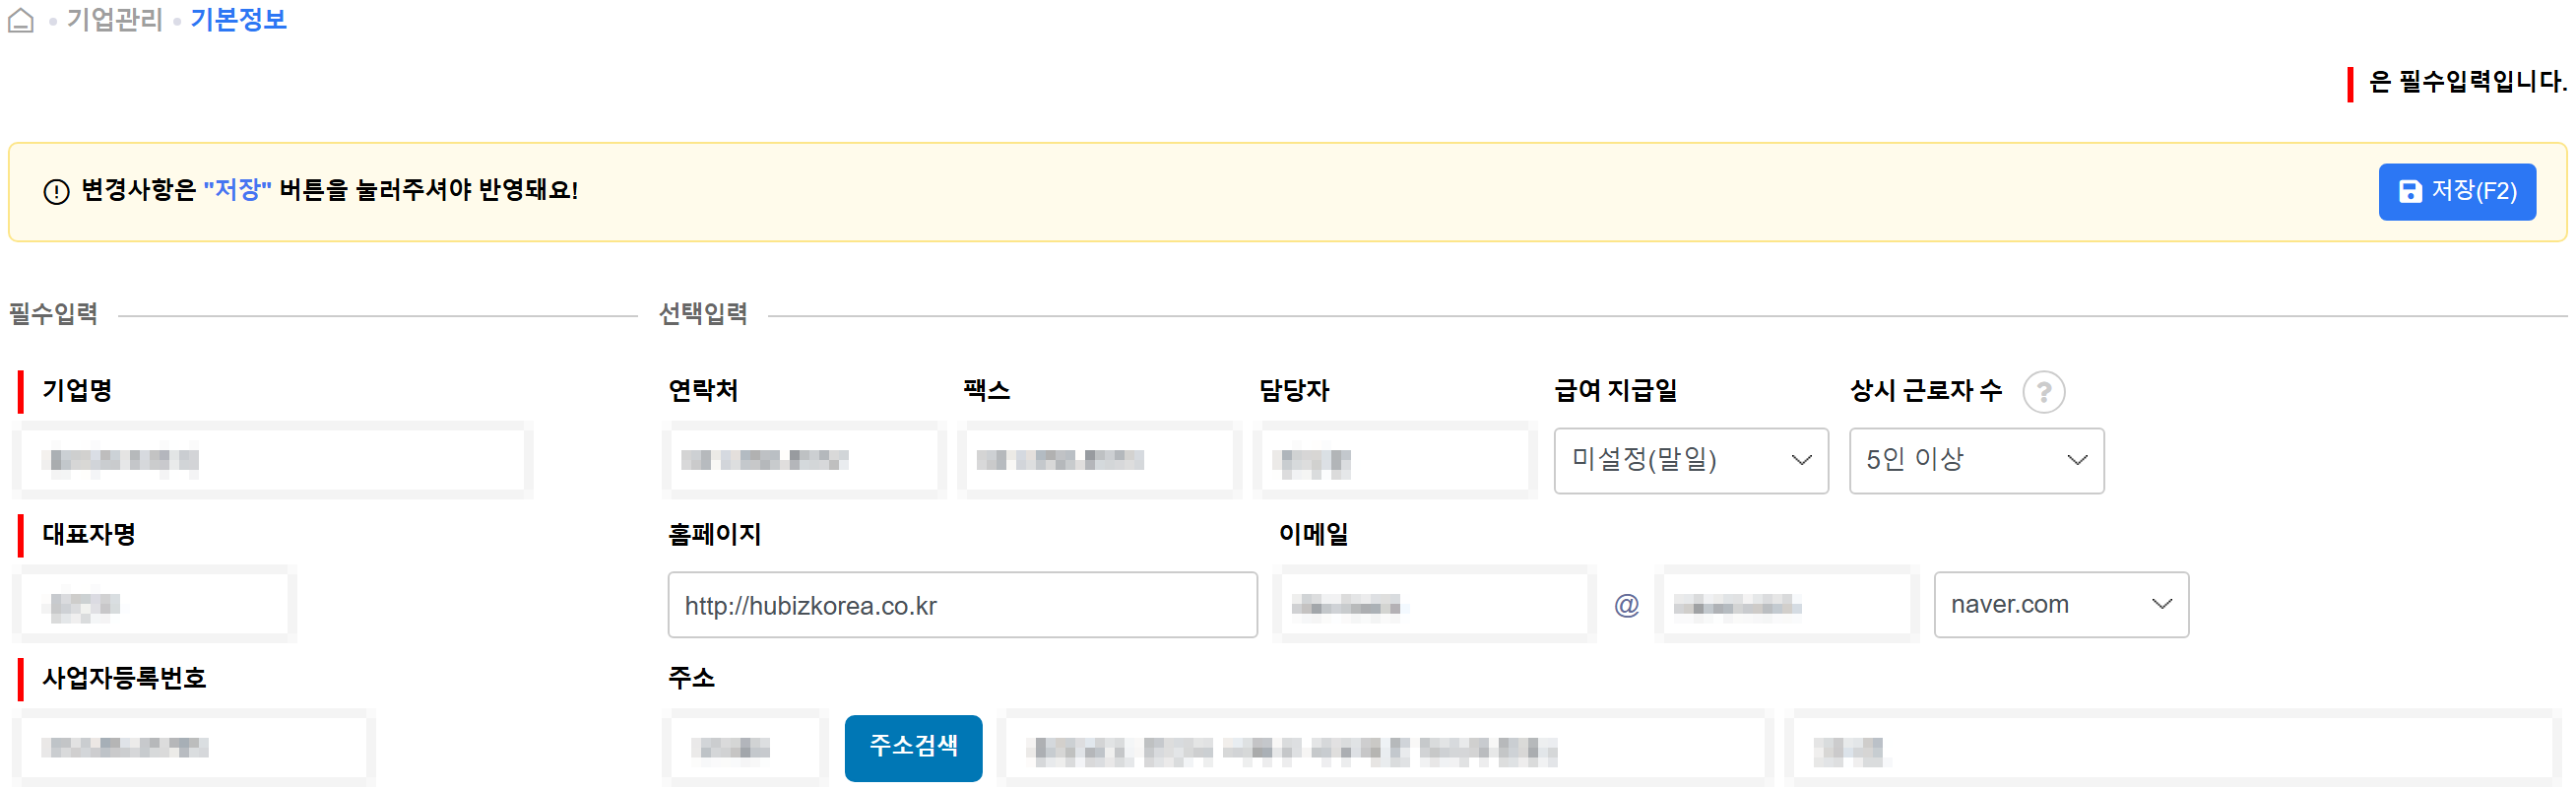Click the 필수입력 section heading
Screen dimensions: 2576x790
click(53, 314)
